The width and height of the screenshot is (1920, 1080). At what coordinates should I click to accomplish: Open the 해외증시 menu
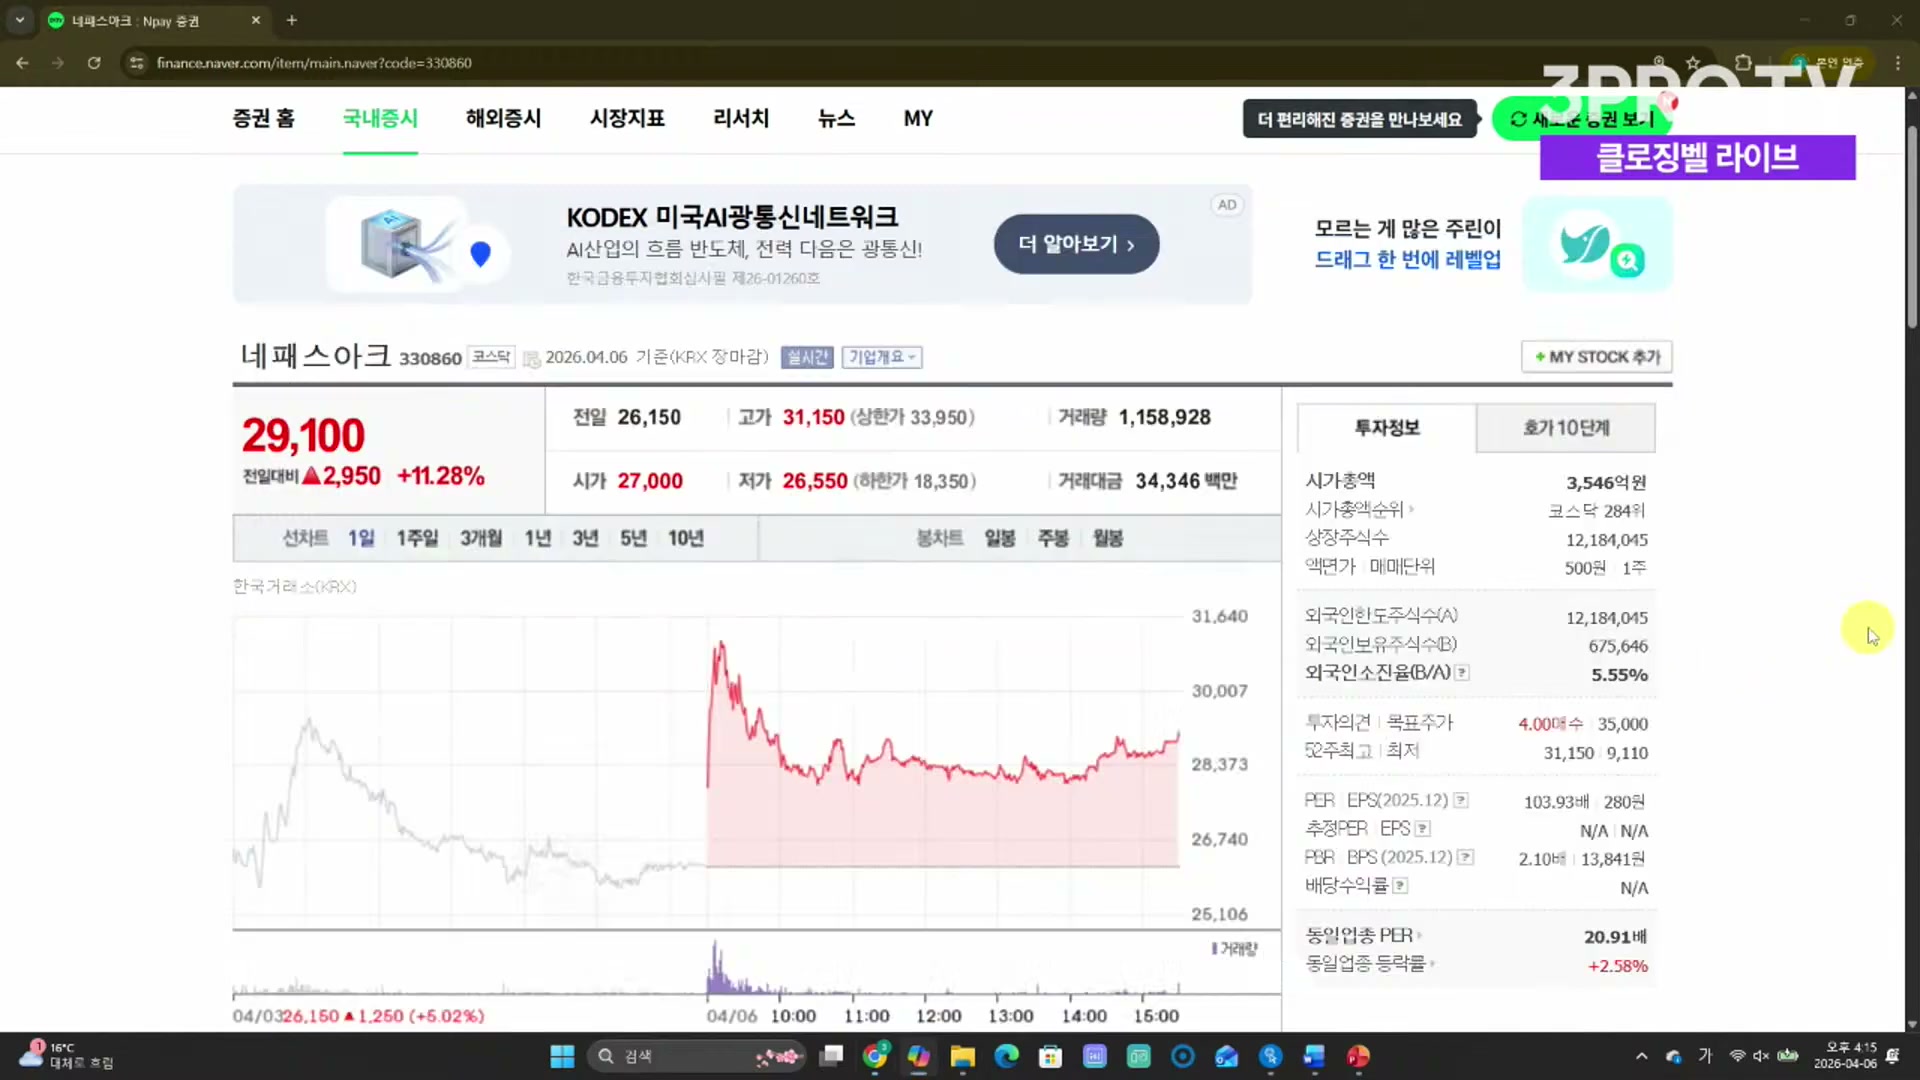(x=503, y=118)
